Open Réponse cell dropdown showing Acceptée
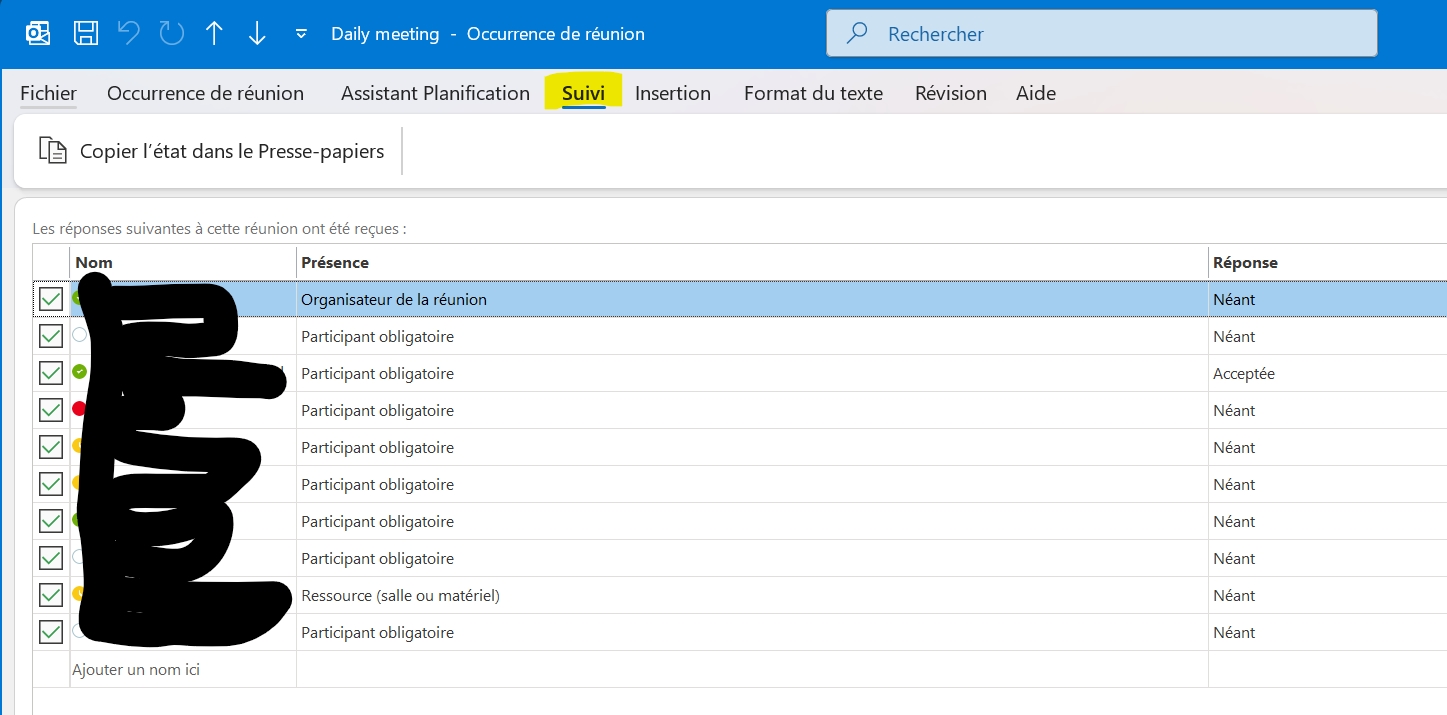The height and width of the screenshot is (715, 1447). coord(1320,374)
